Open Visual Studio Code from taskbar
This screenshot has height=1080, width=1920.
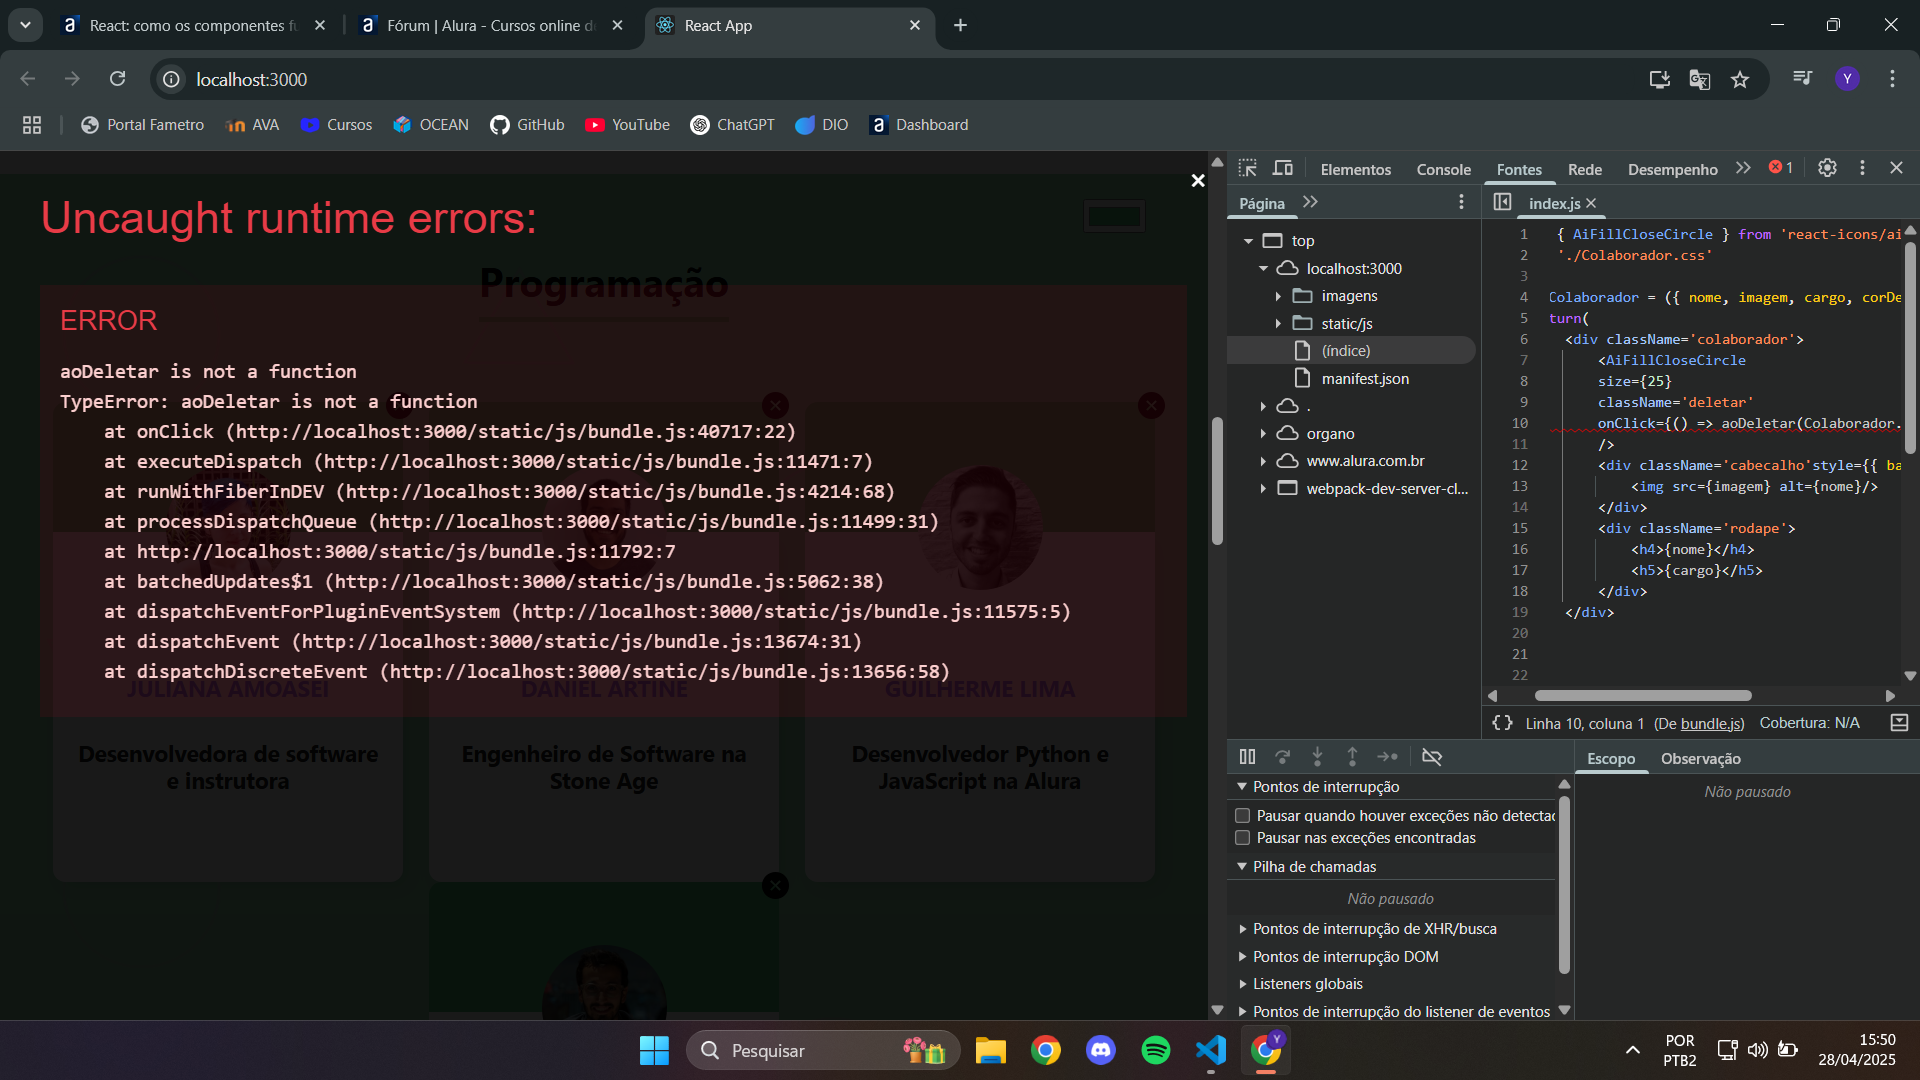(x=1210, y=1050)
